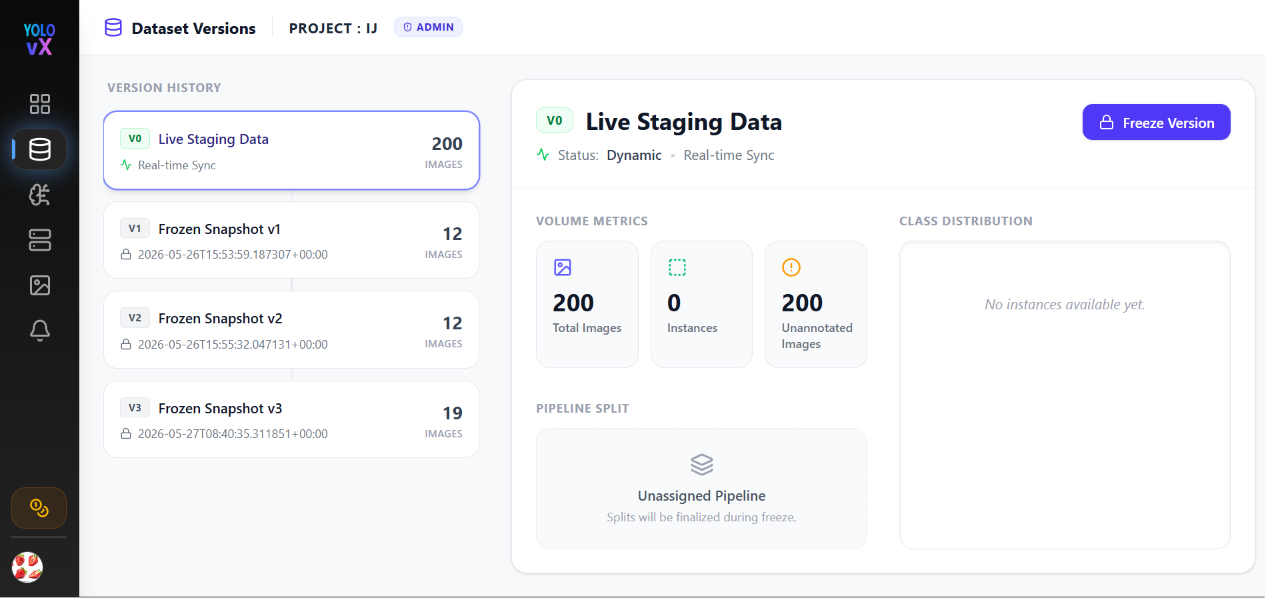Select the Frozen Snapshot v1 card
The height and width of the screenshot is (598, 1265).
(x=291, y=240)
